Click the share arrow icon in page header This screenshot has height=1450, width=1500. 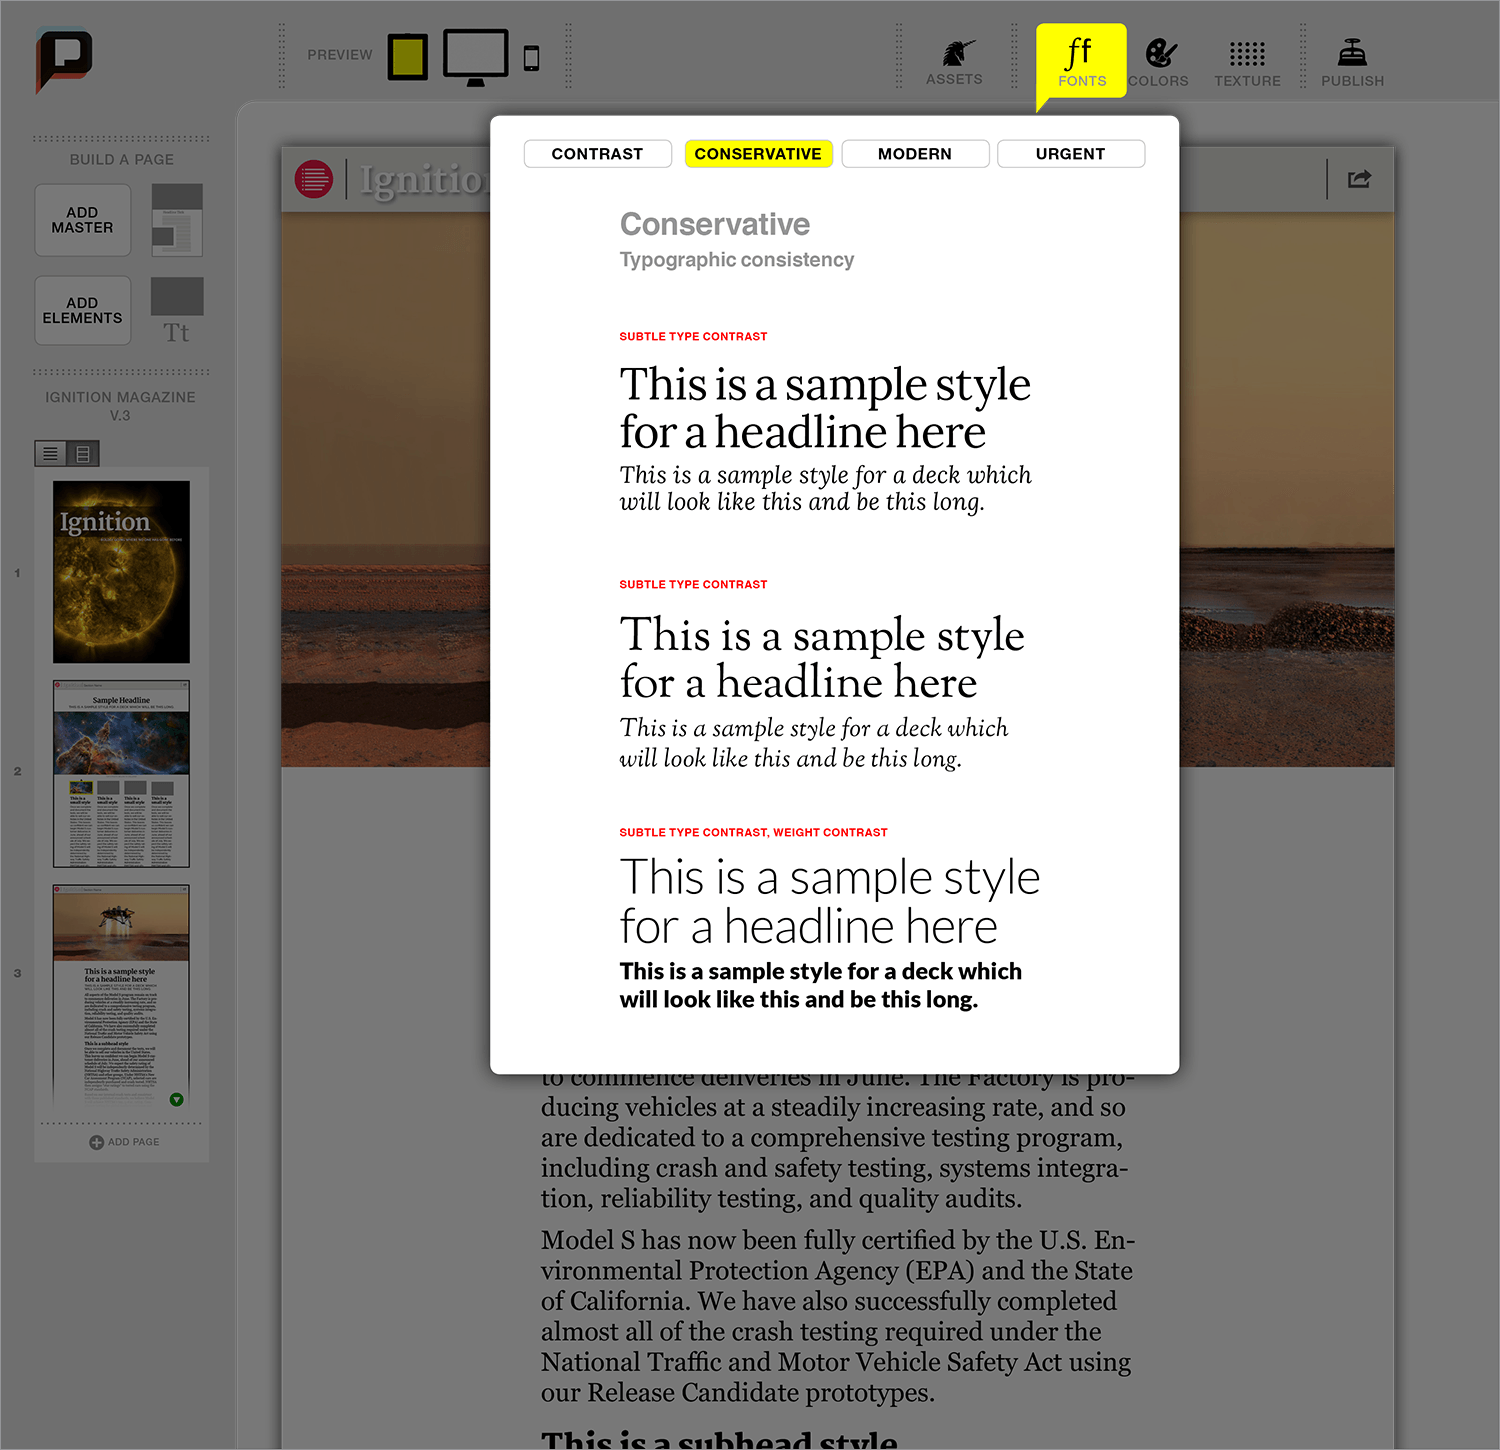click(x=1359, y=179)
